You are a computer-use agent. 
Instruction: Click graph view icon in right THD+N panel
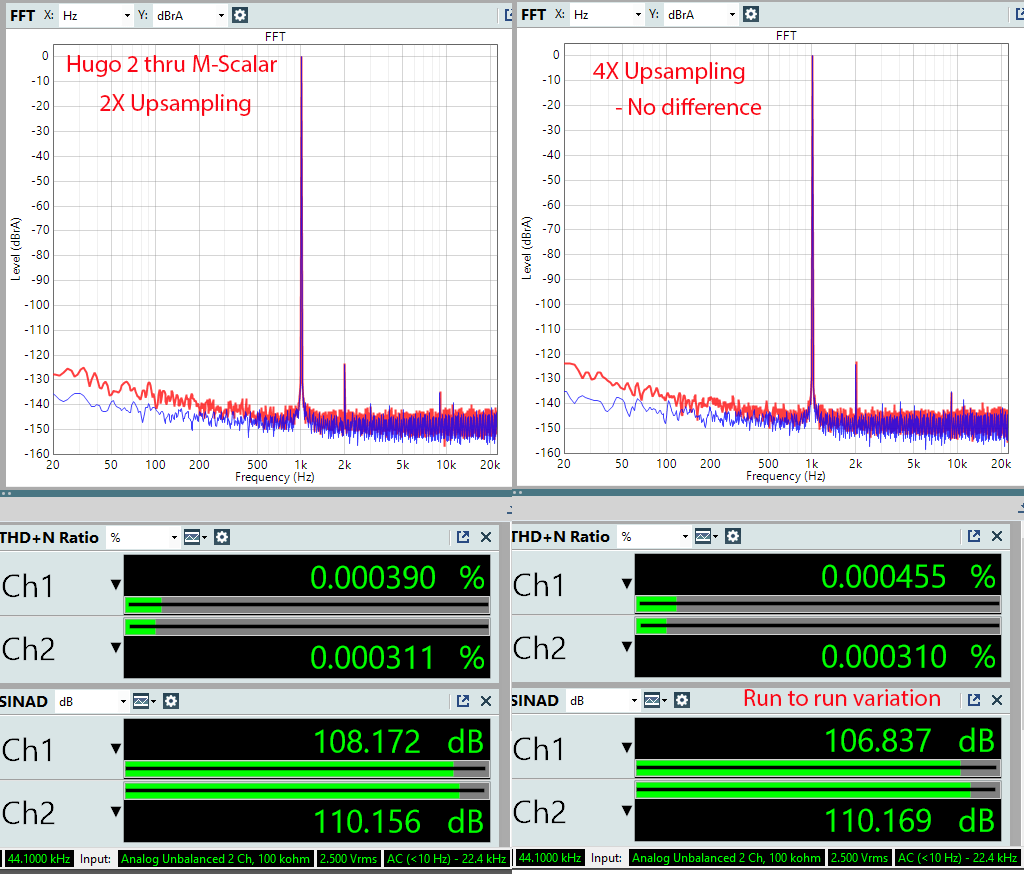(x=705, y=536)
